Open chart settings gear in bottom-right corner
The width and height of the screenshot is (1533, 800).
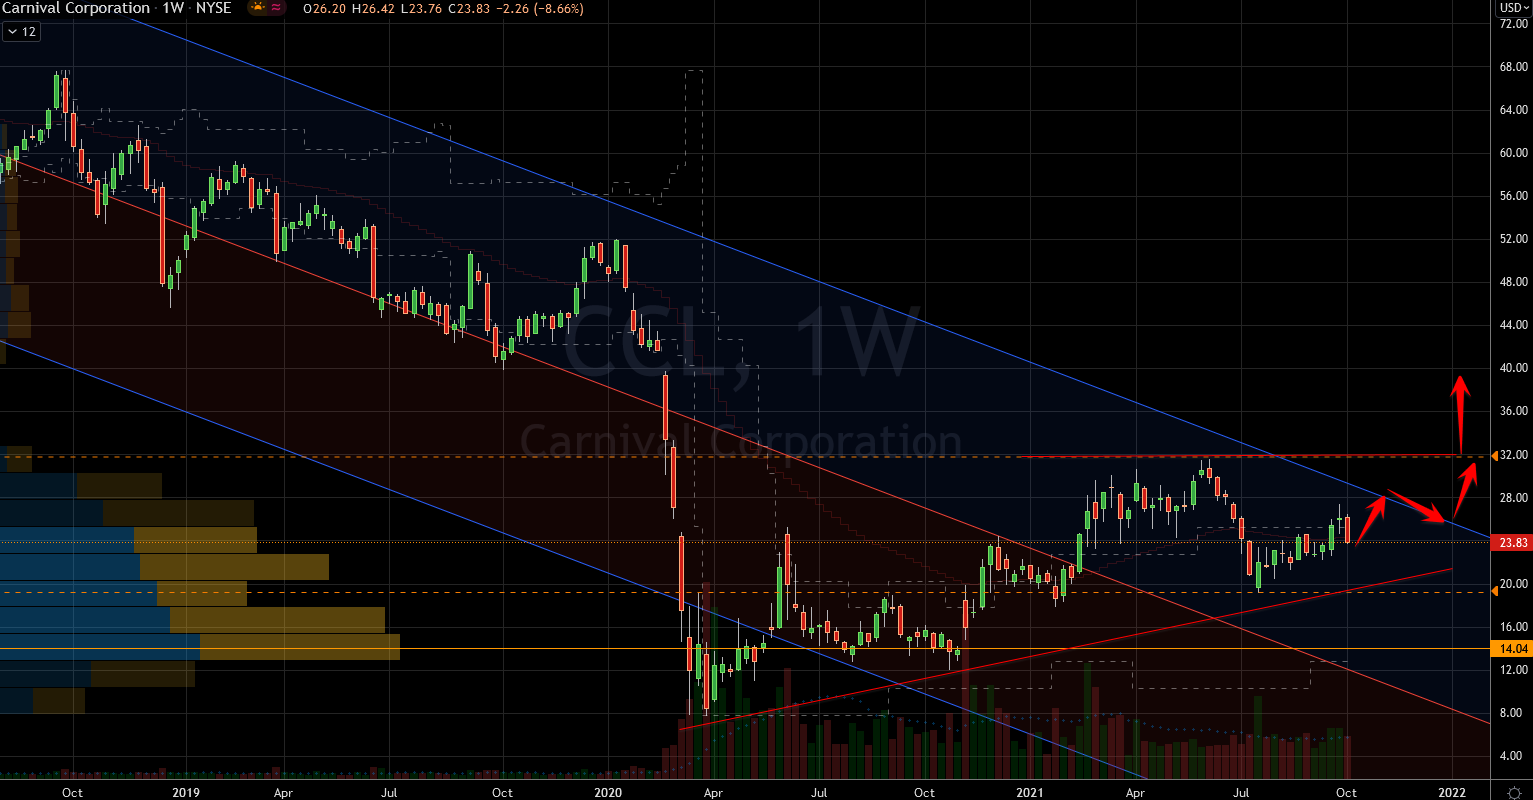[x=1514, y=793]
